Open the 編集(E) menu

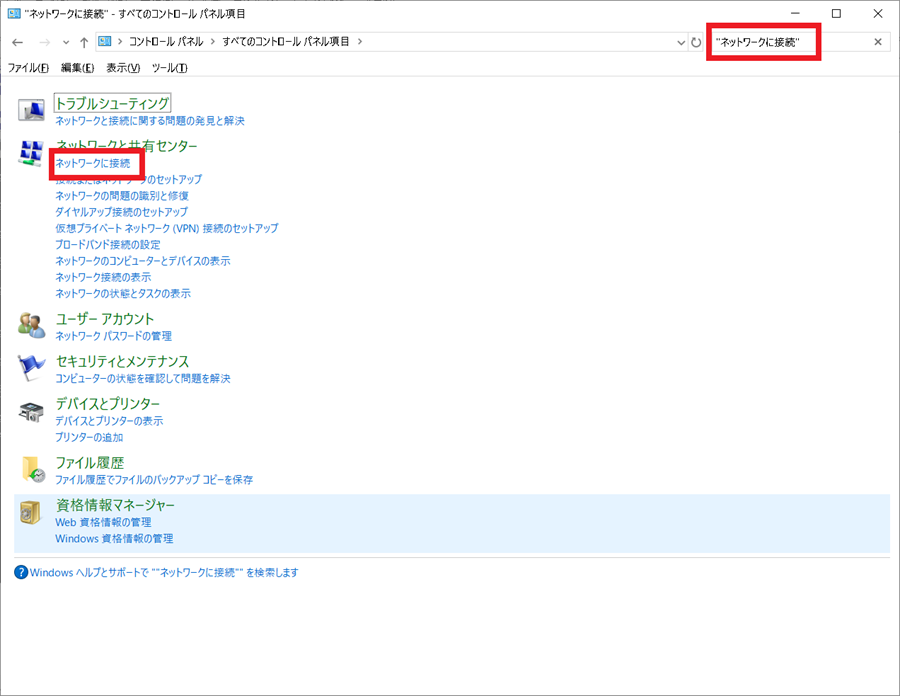click(77, 68)
